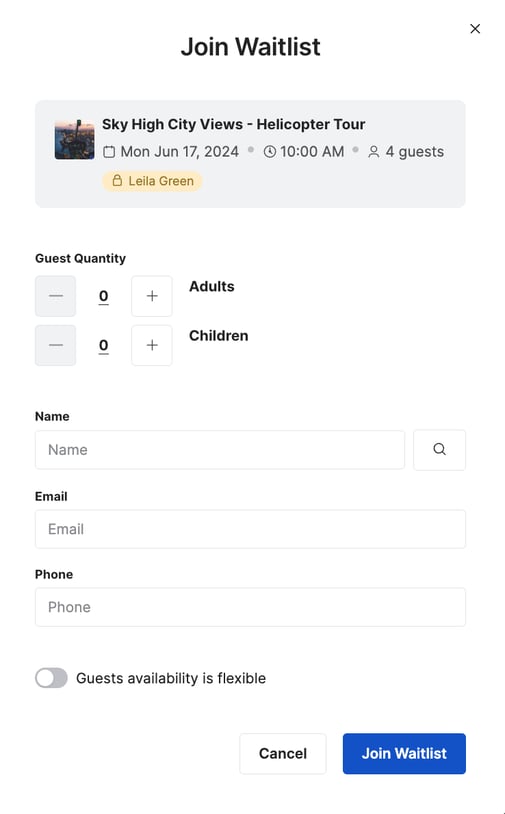Click the helicopter tour thumbnail image

pos(75,139)
